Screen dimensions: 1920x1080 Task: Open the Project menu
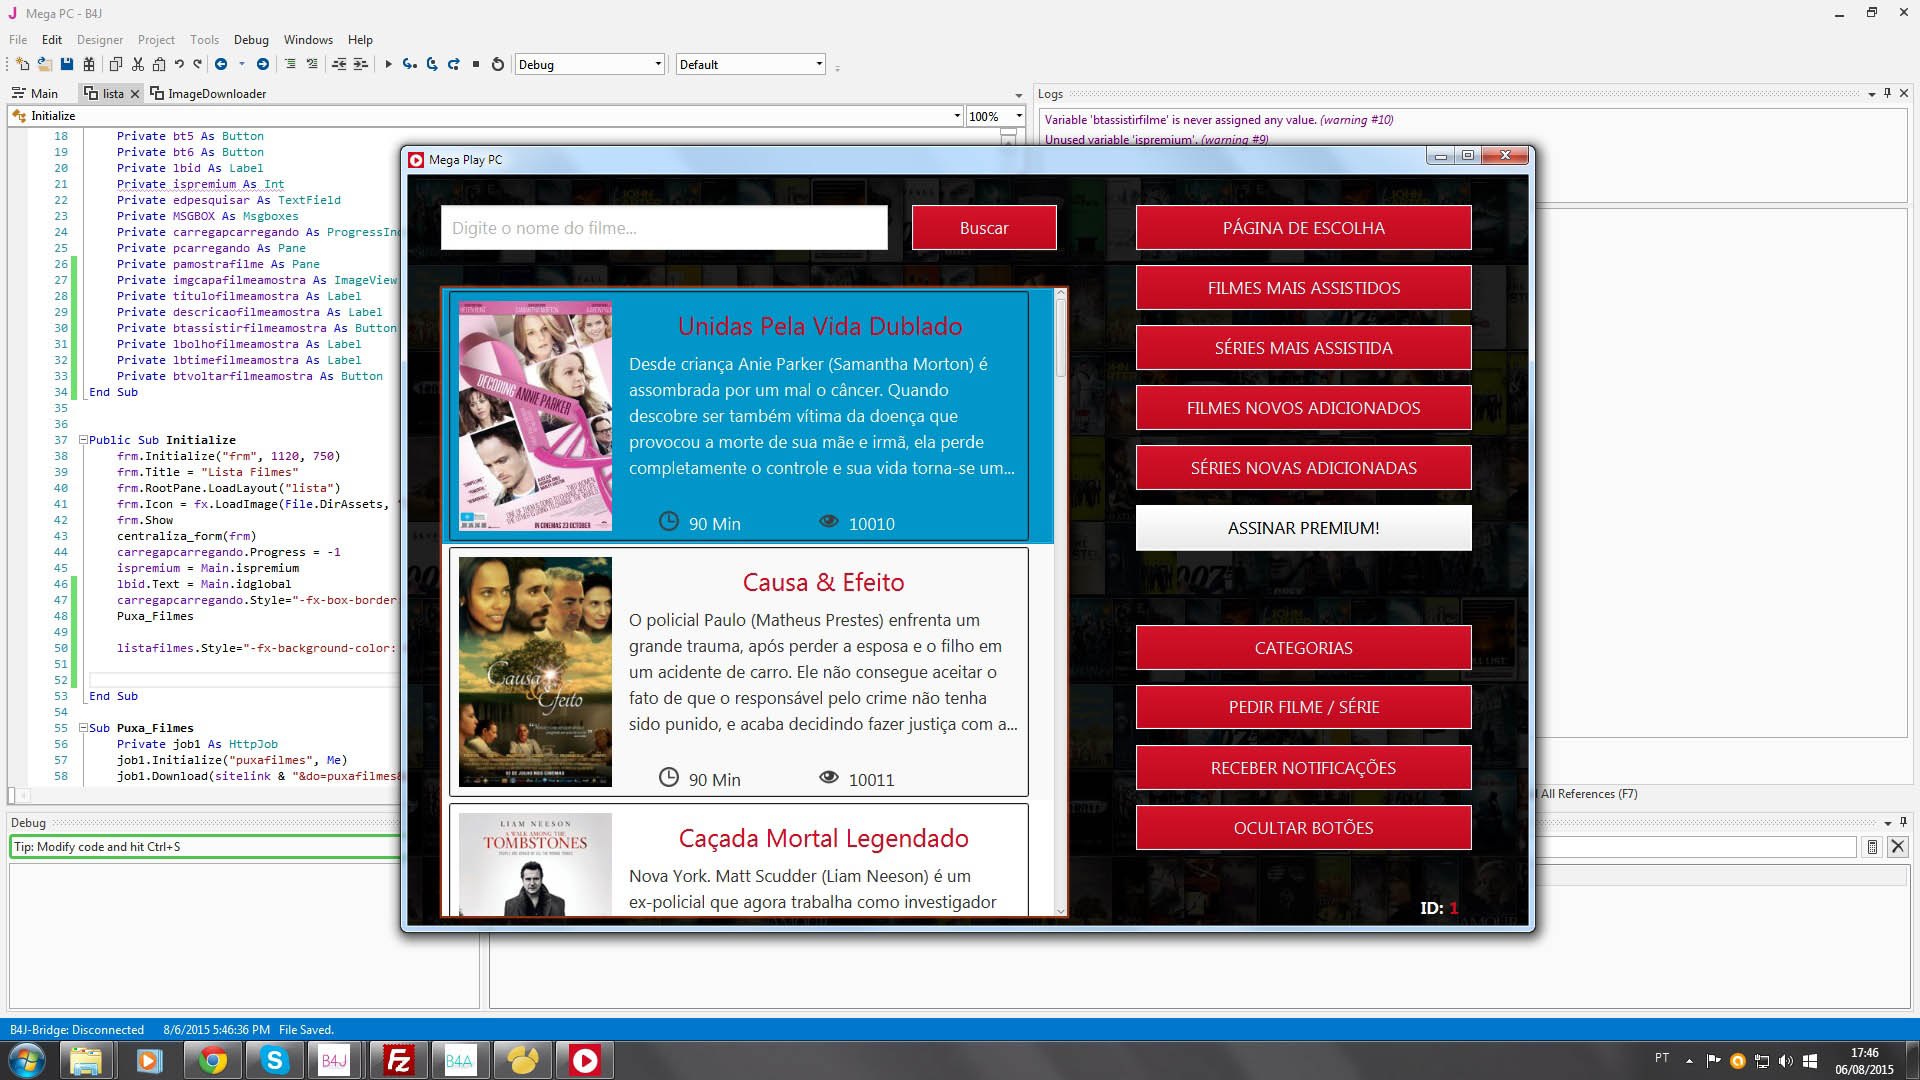click(x=156, y=40)
